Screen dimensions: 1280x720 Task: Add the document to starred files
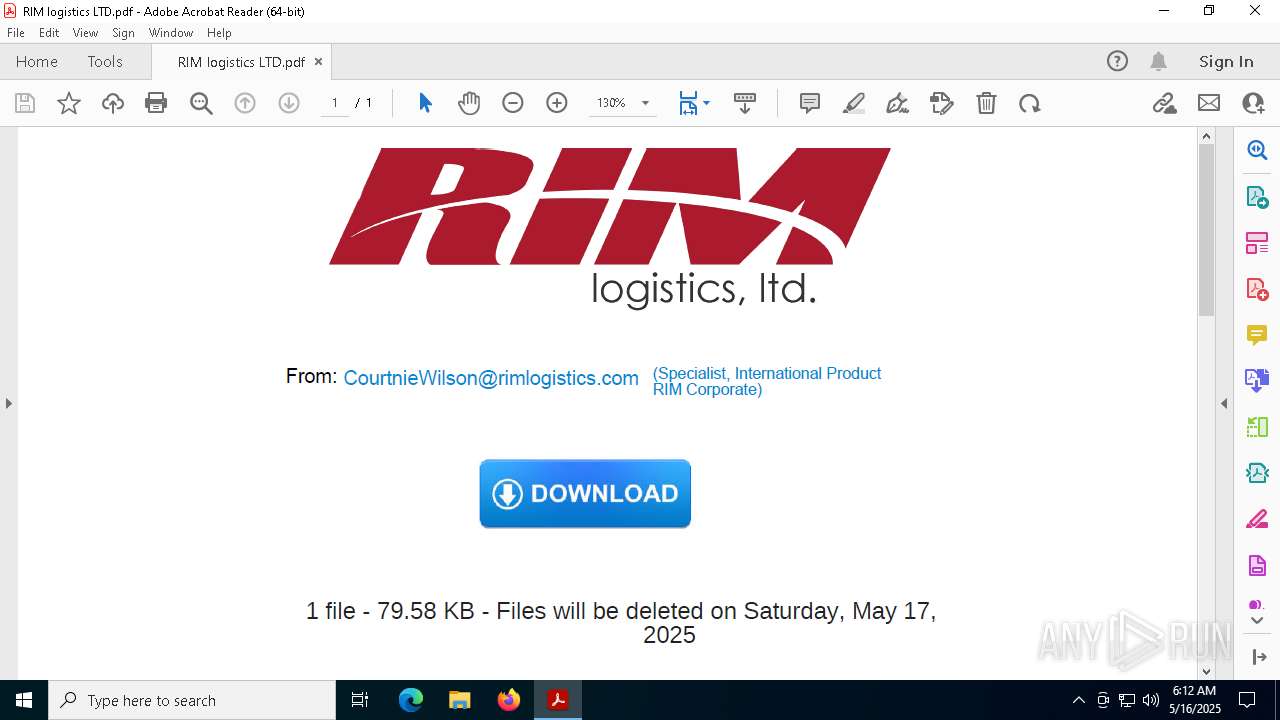tap(69, 103)
